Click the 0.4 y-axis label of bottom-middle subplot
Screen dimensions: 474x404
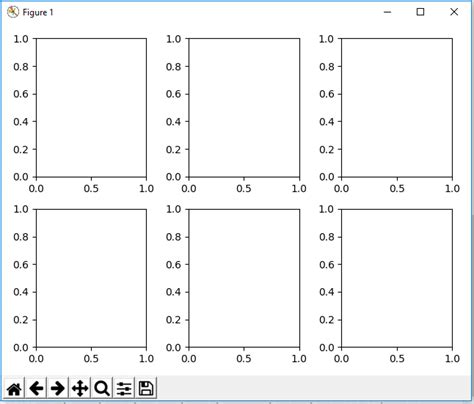tap(173, 292)
